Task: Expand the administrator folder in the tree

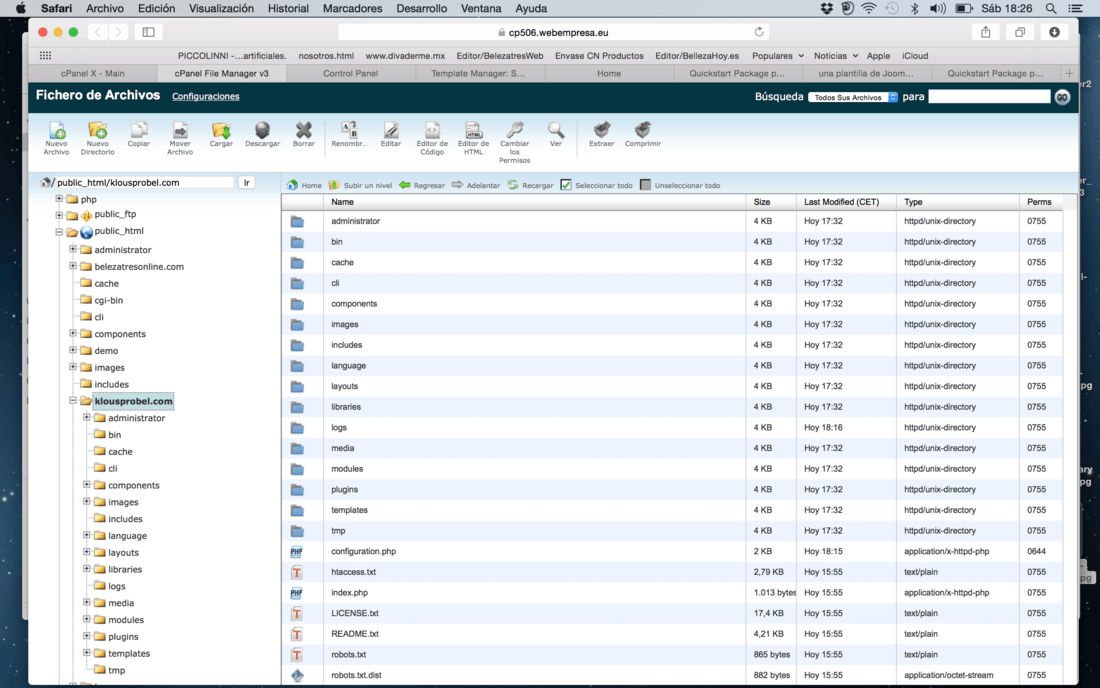Action: (x=85, y=418)
